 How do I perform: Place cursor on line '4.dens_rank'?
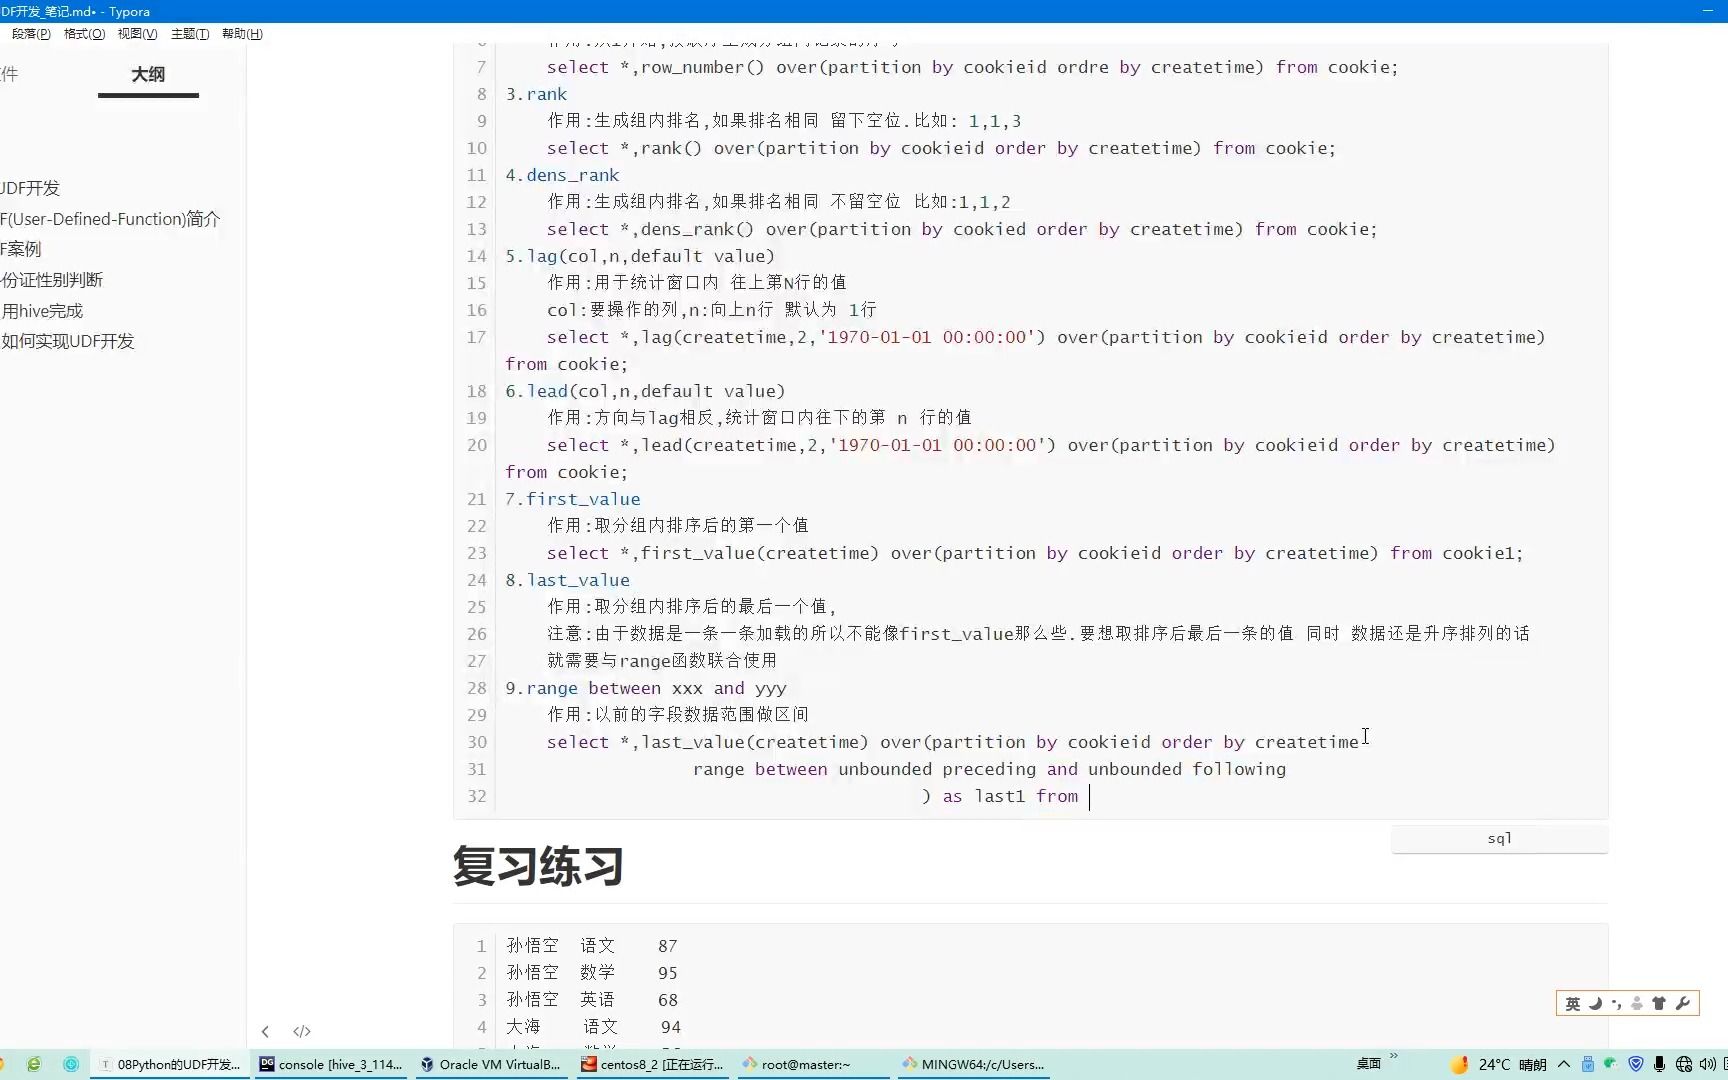pyautogui.click(x=562, y=175)
